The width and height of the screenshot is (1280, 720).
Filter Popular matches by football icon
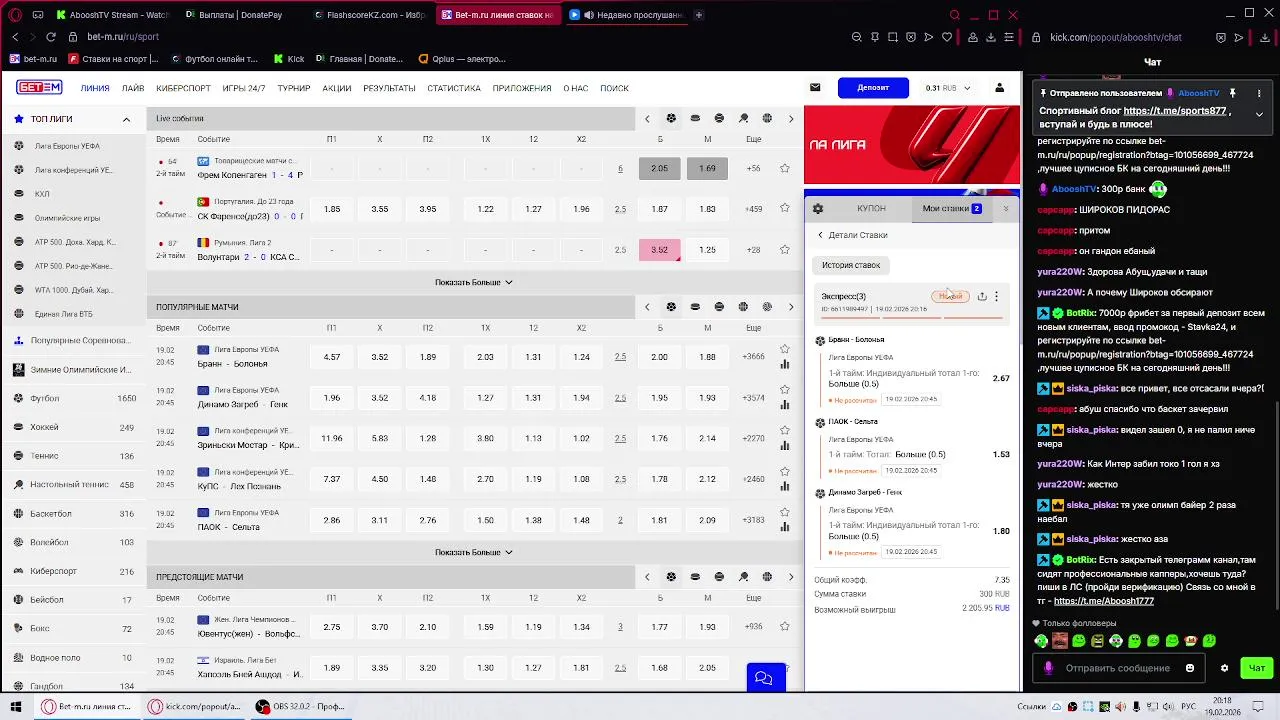coord(671,307)
